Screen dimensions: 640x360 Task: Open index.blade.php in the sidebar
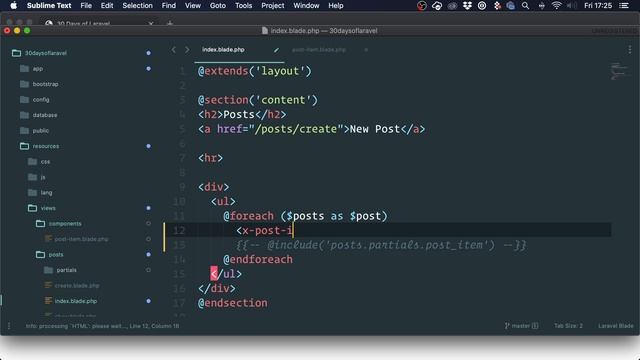(76, 301)
